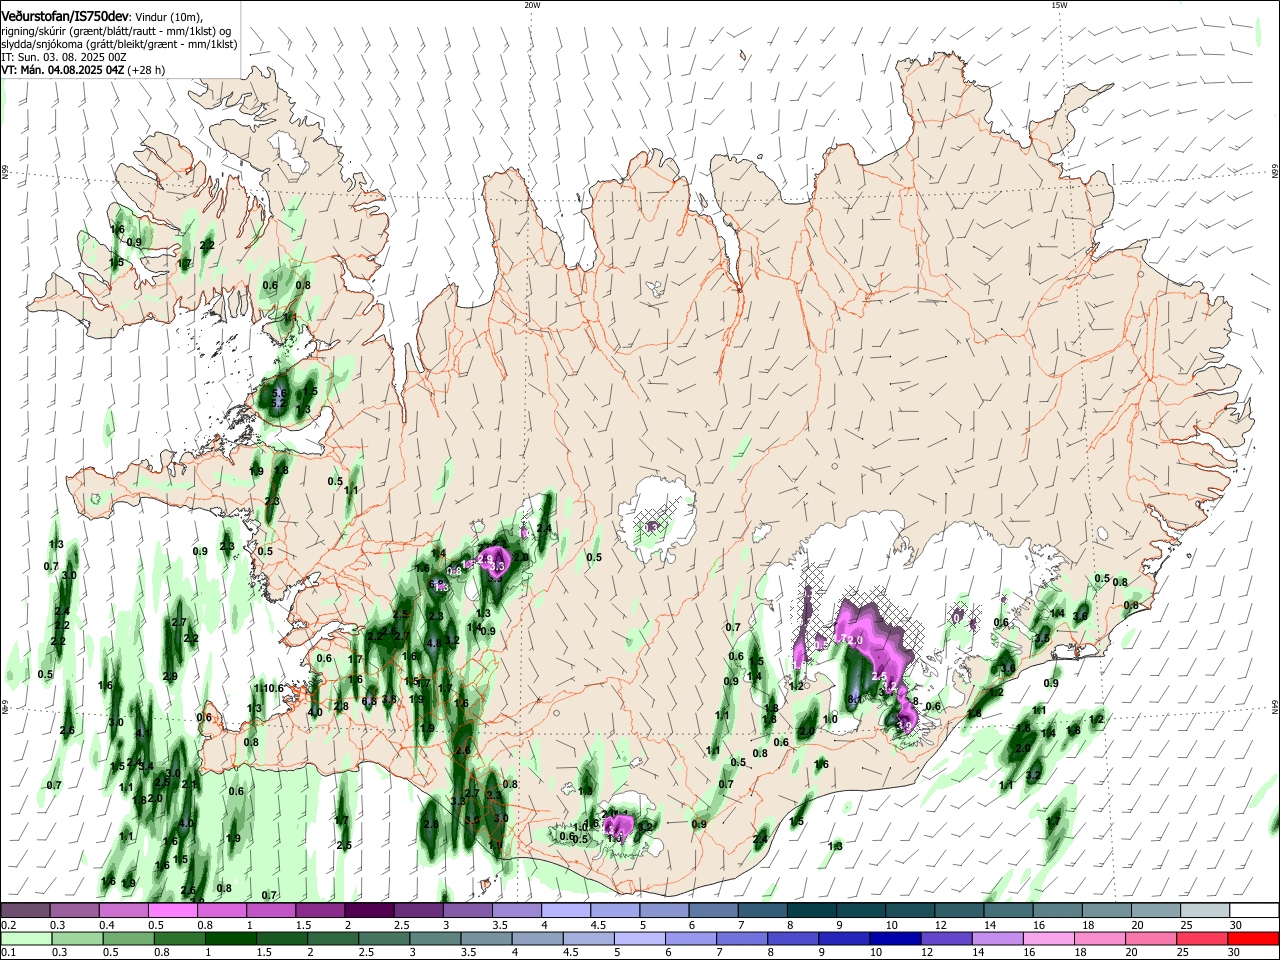
Task: Select the upper scale swatch between 6 and 7
Action: (x=713, y=911)
